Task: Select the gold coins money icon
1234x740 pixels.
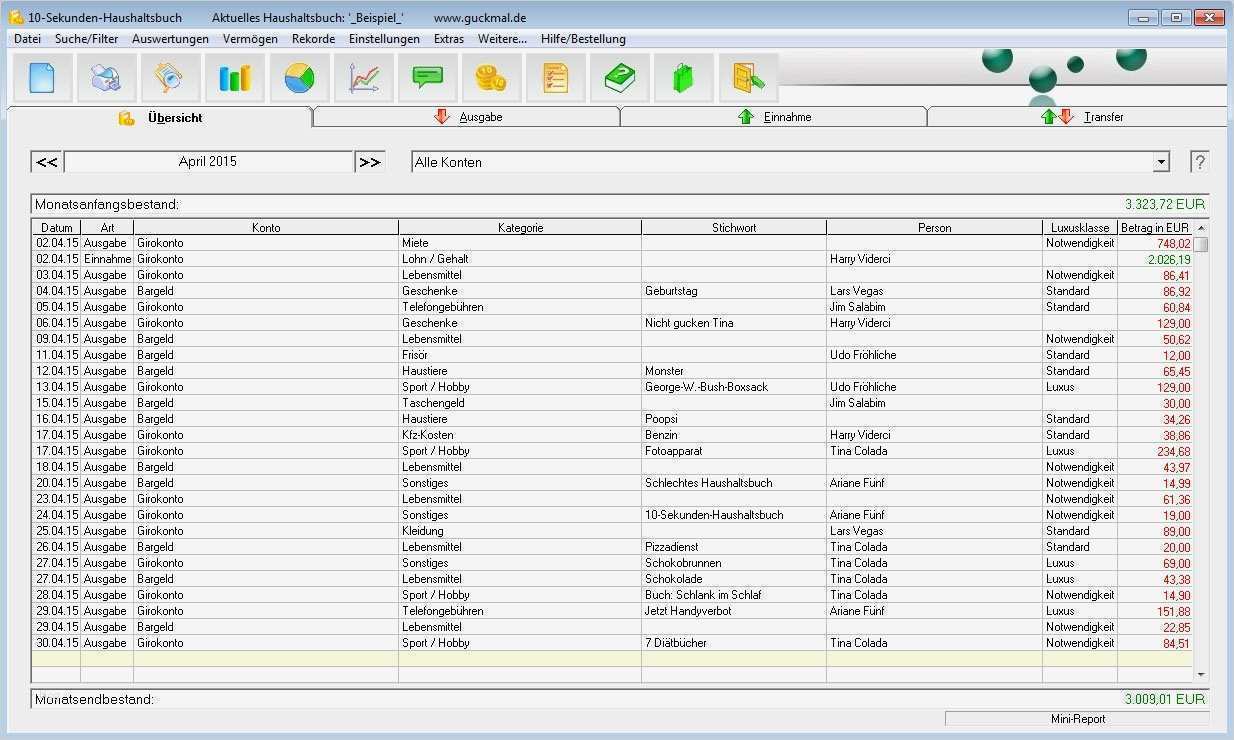Action: [x=491, y=77]
